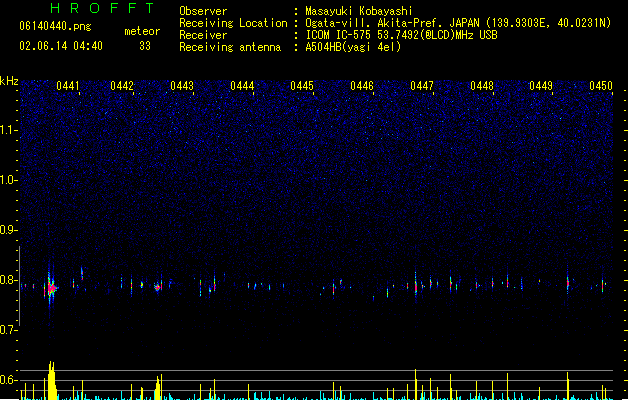Viewport: 629px width, 400px height.
Task: Click the A504HB(yagi 4el) antenna text
Action: tap(353, 47)
